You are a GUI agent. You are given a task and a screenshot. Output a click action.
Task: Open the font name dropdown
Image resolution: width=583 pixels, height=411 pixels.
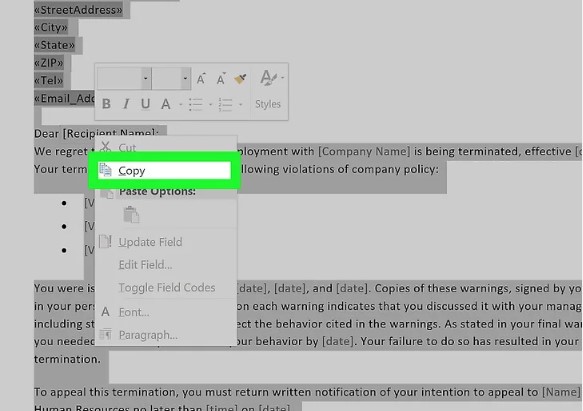click(x=146, y=78)
